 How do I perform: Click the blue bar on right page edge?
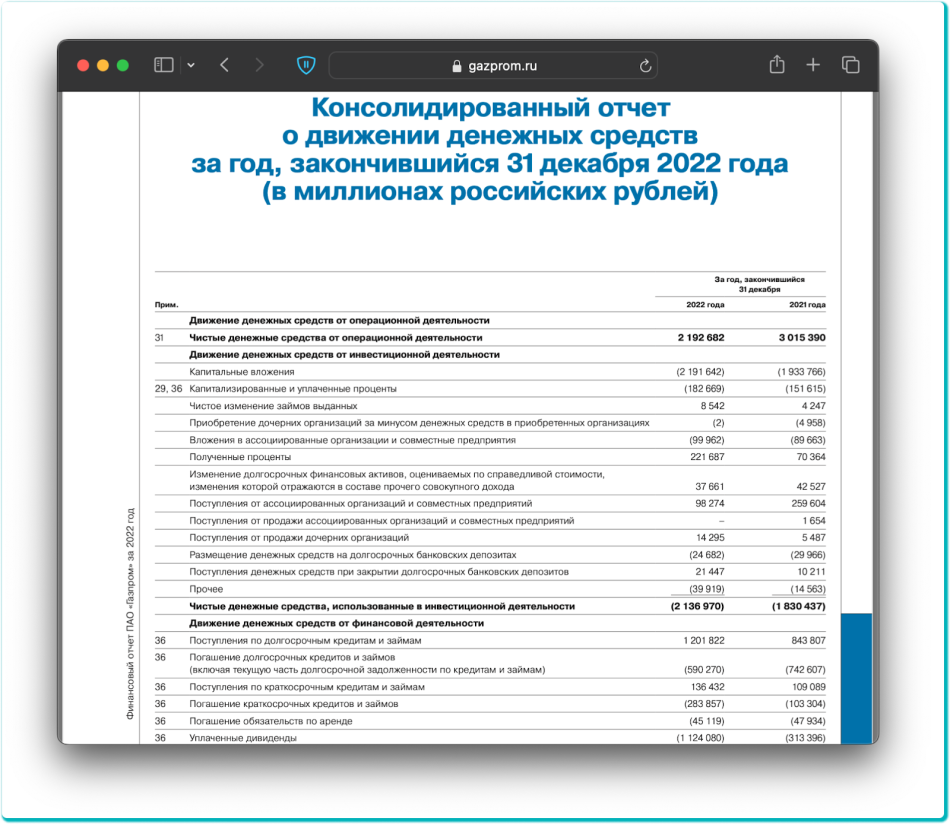tap(856, 678)
